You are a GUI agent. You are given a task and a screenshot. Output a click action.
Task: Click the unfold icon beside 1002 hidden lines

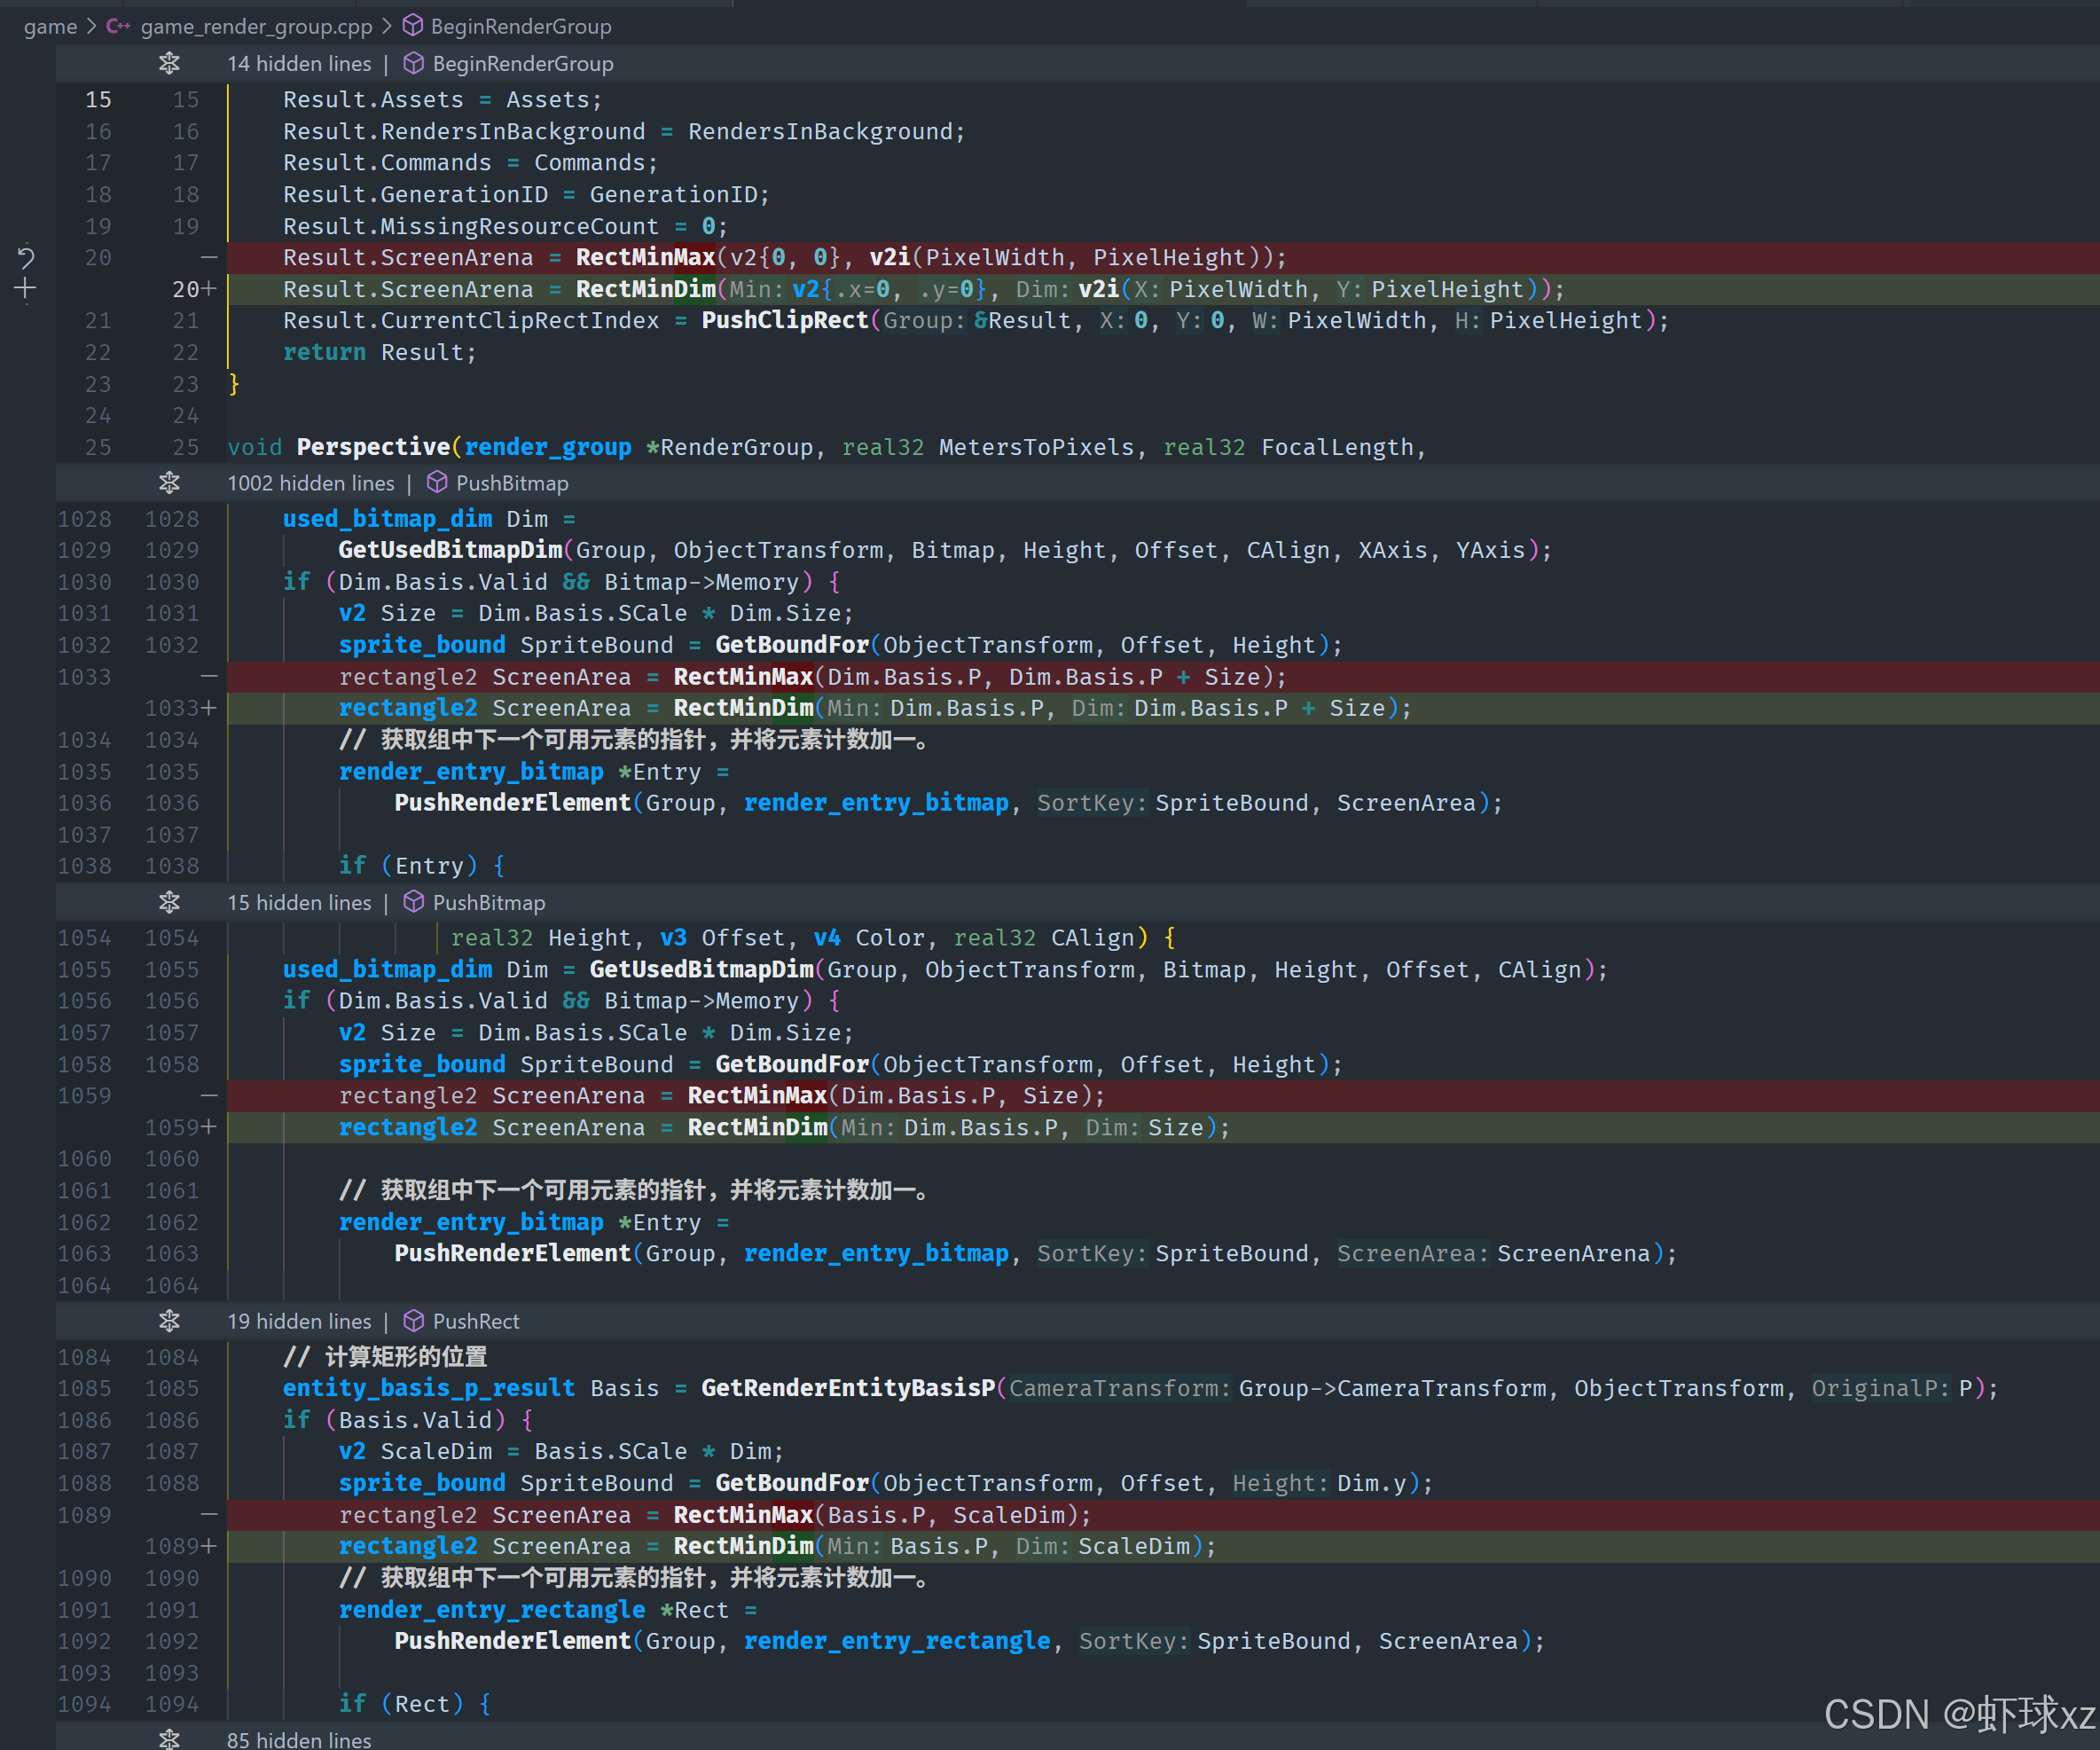pos(169,483)
